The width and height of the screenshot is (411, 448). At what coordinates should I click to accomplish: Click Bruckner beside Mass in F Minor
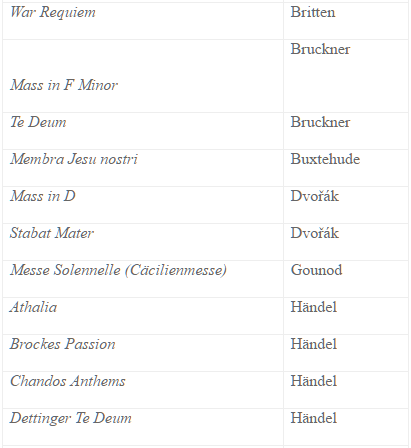pyautogui.click(x=320, y=49)
